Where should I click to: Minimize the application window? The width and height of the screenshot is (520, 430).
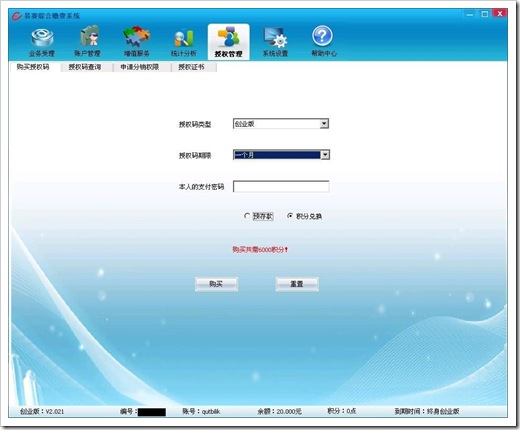pyautogui.click(x=470, y=14)
